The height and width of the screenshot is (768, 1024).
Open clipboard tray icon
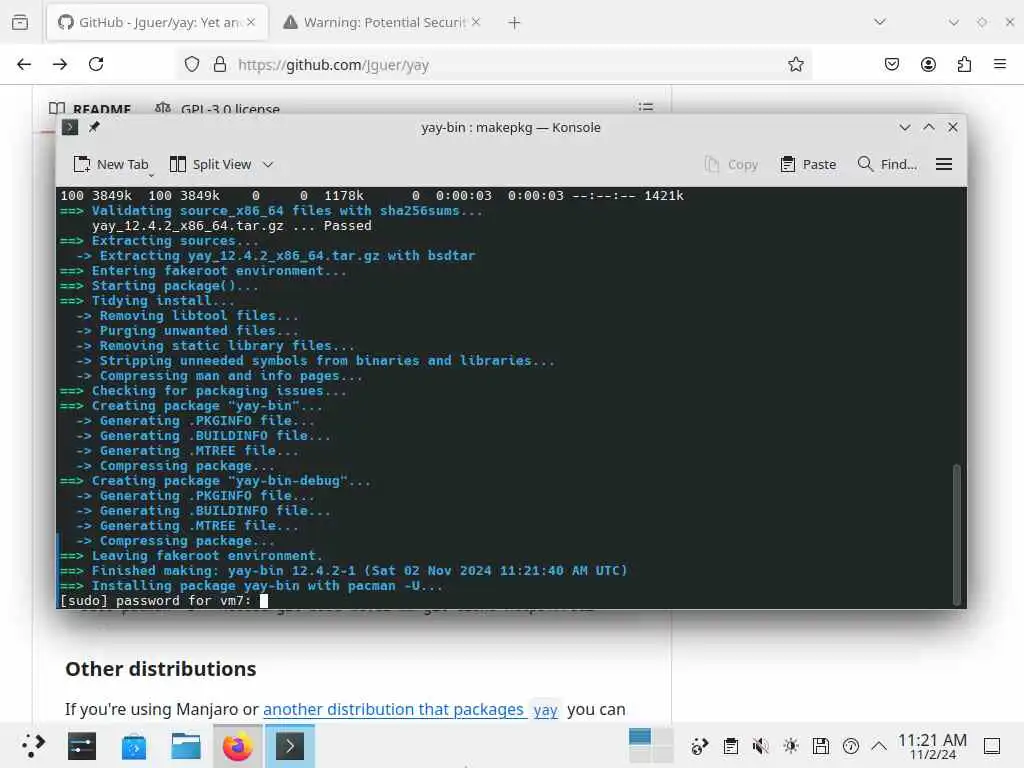click(731, 746)
